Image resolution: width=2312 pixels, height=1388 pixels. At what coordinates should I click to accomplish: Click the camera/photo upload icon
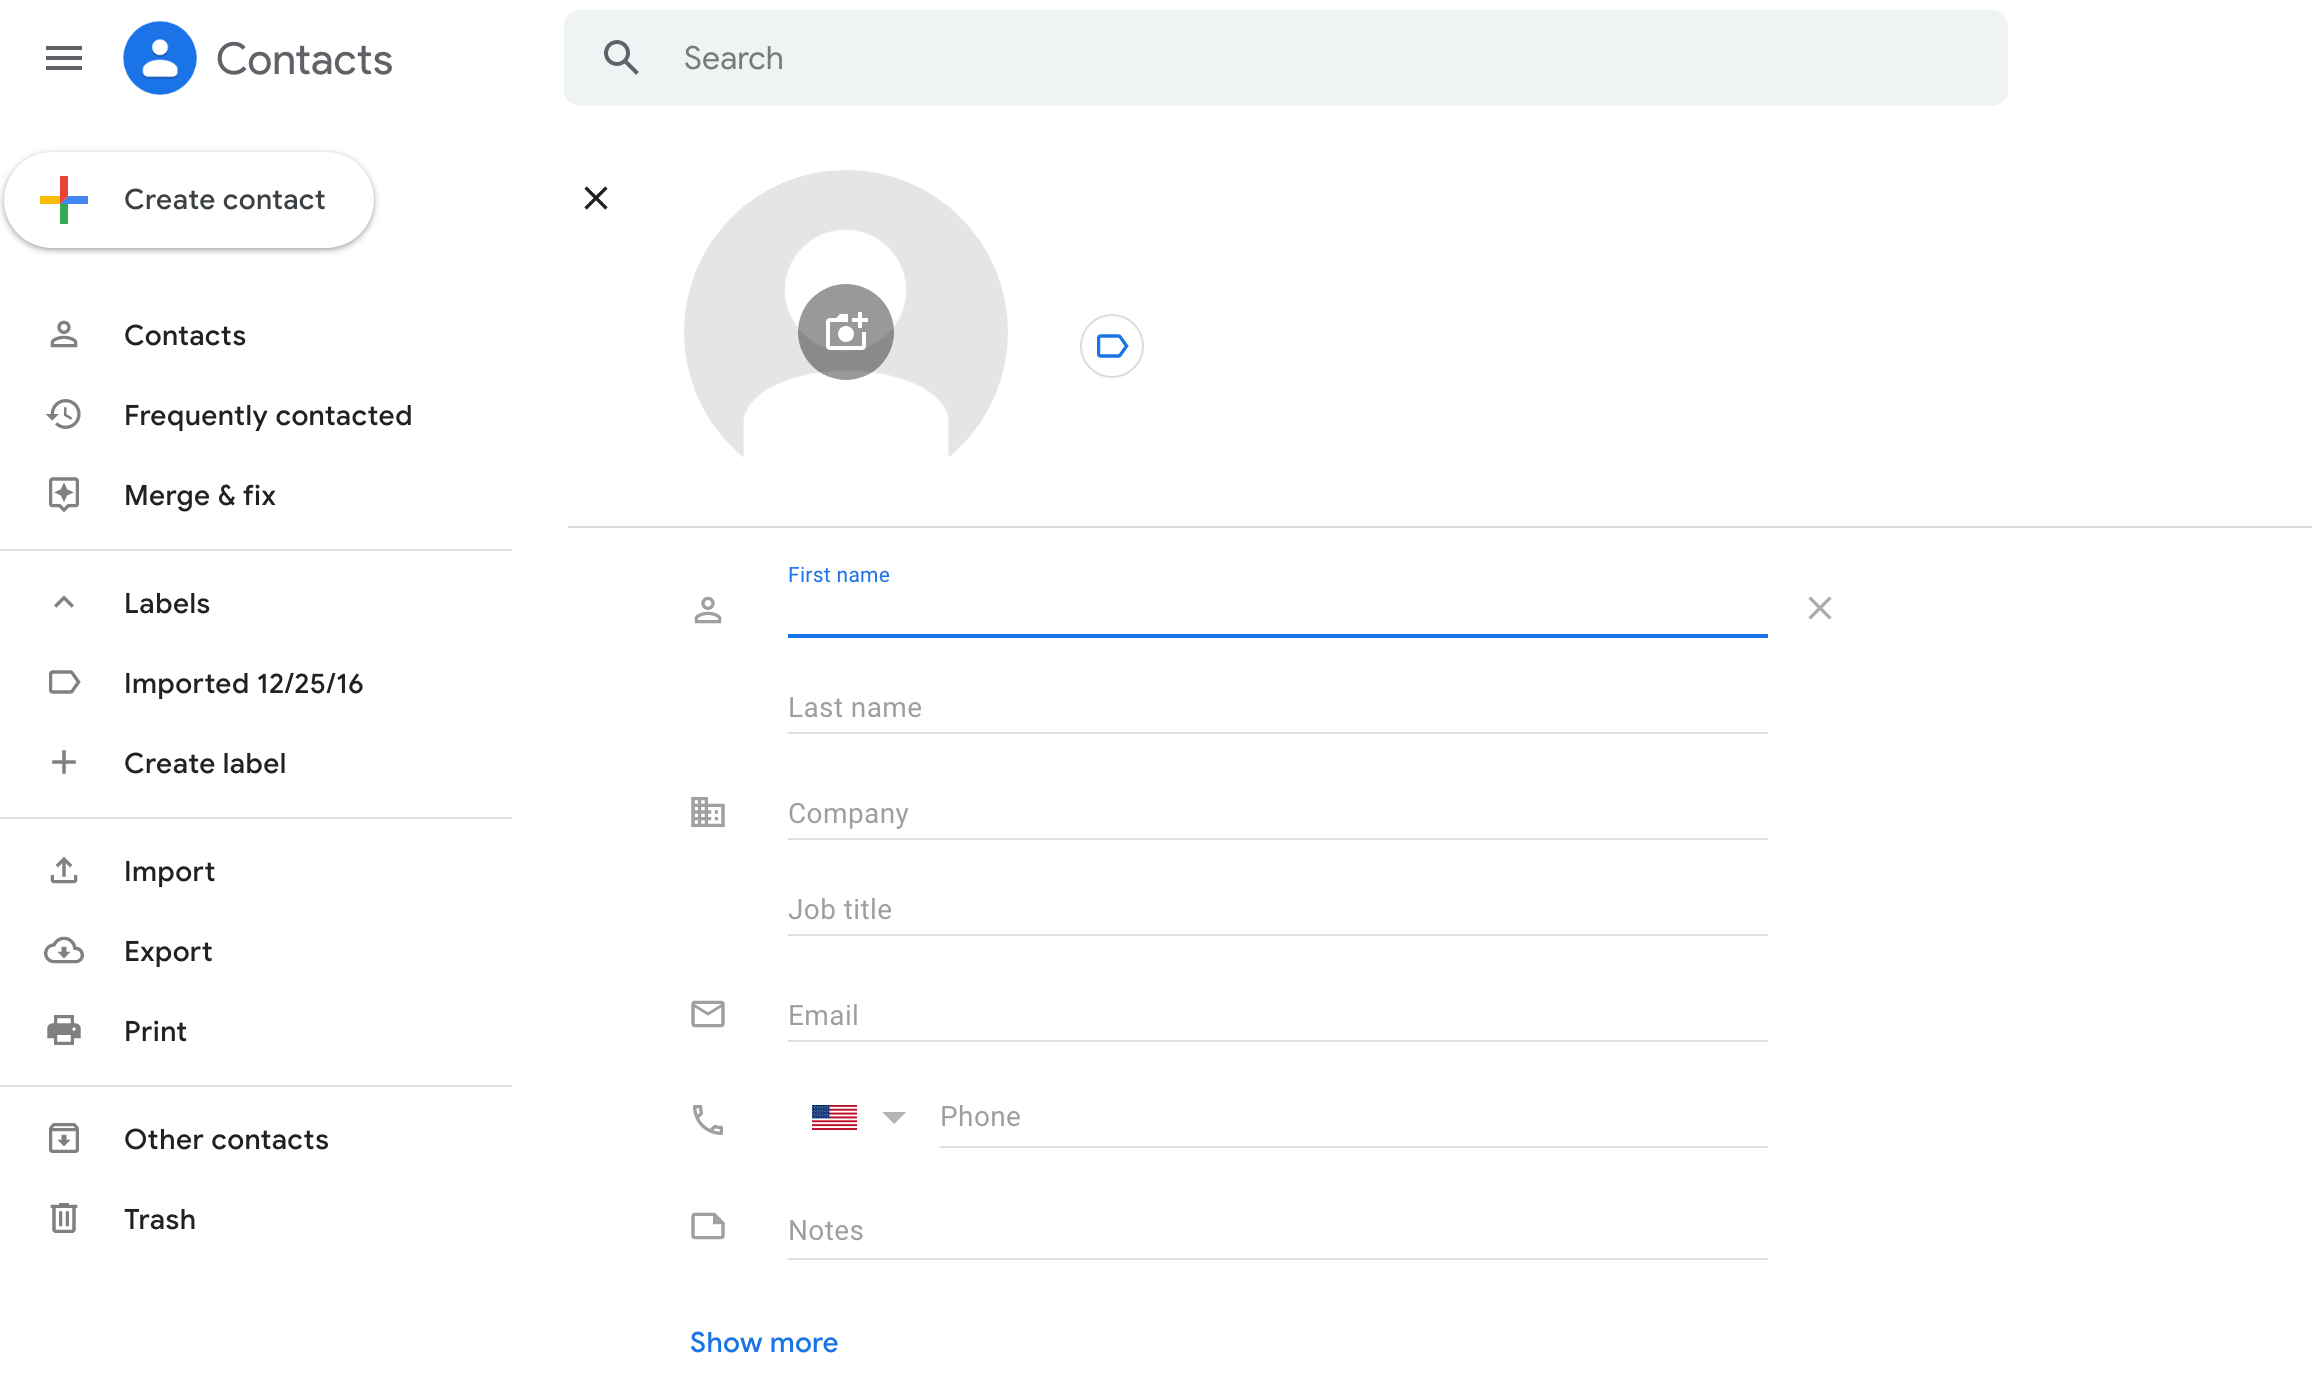[846, 330]
